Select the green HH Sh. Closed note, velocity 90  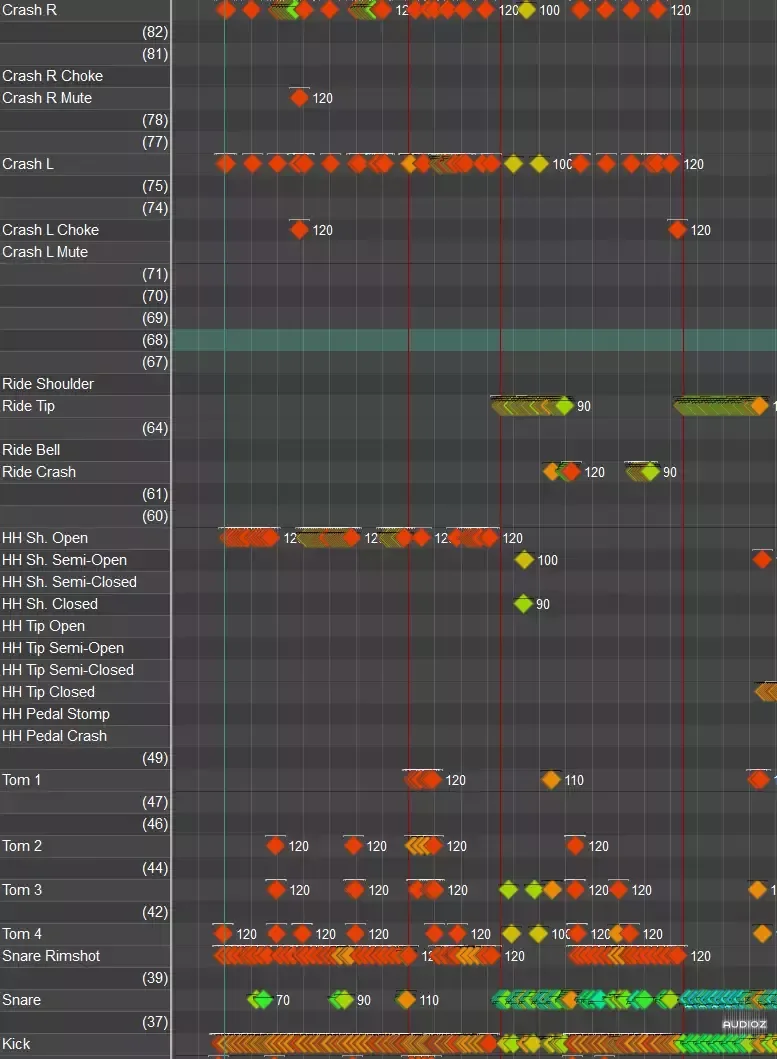pos(523,604)
